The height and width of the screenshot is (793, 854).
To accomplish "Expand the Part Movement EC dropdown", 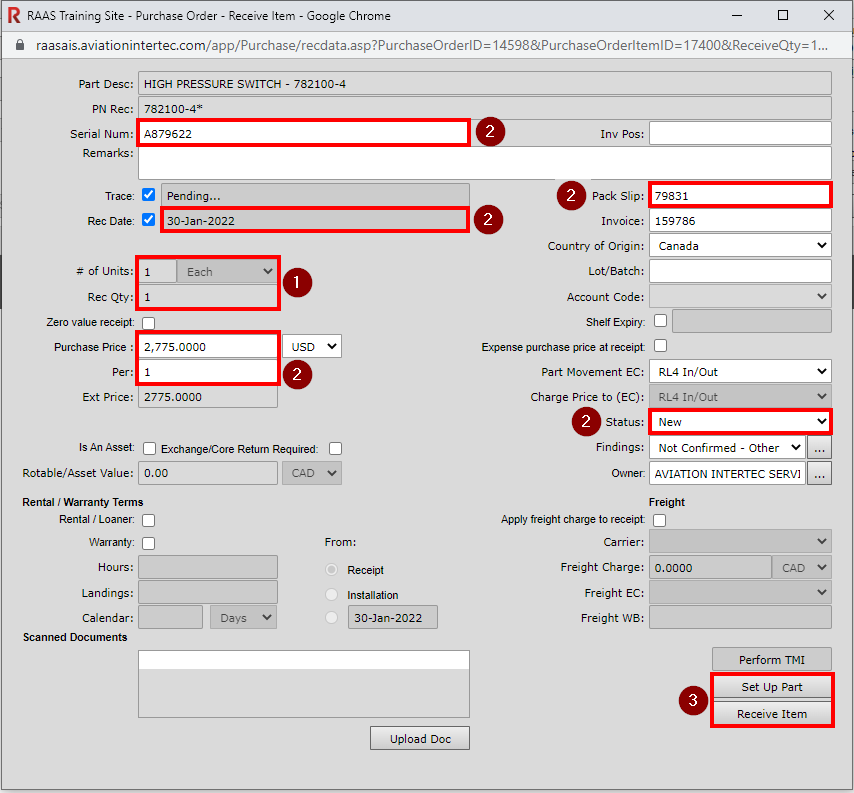I will (x=740, y=372).
